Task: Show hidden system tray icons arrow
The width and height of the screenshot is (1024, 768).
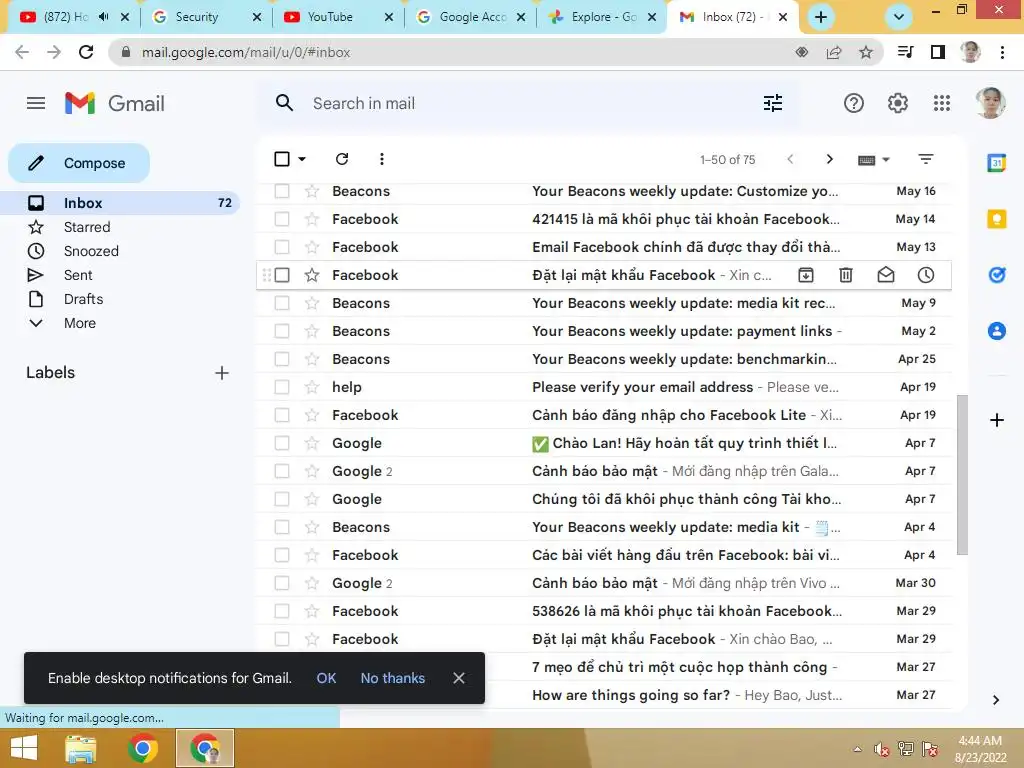Action: point(857,749)
